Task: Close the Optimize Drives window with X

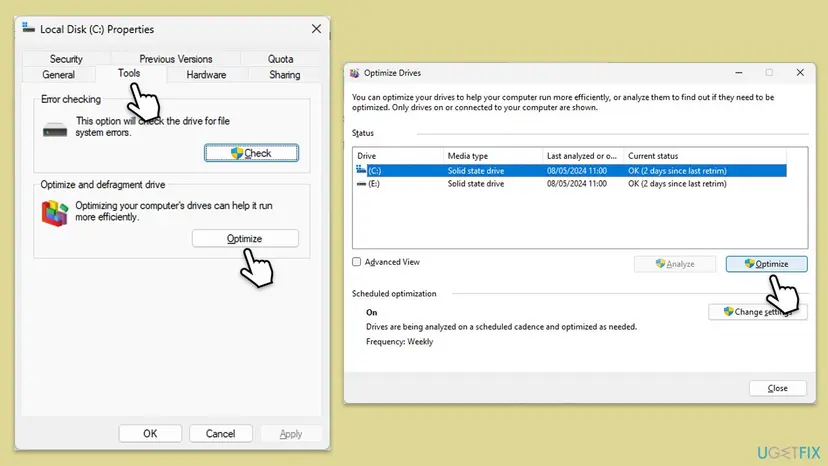Action: click(x=800, y=72)
